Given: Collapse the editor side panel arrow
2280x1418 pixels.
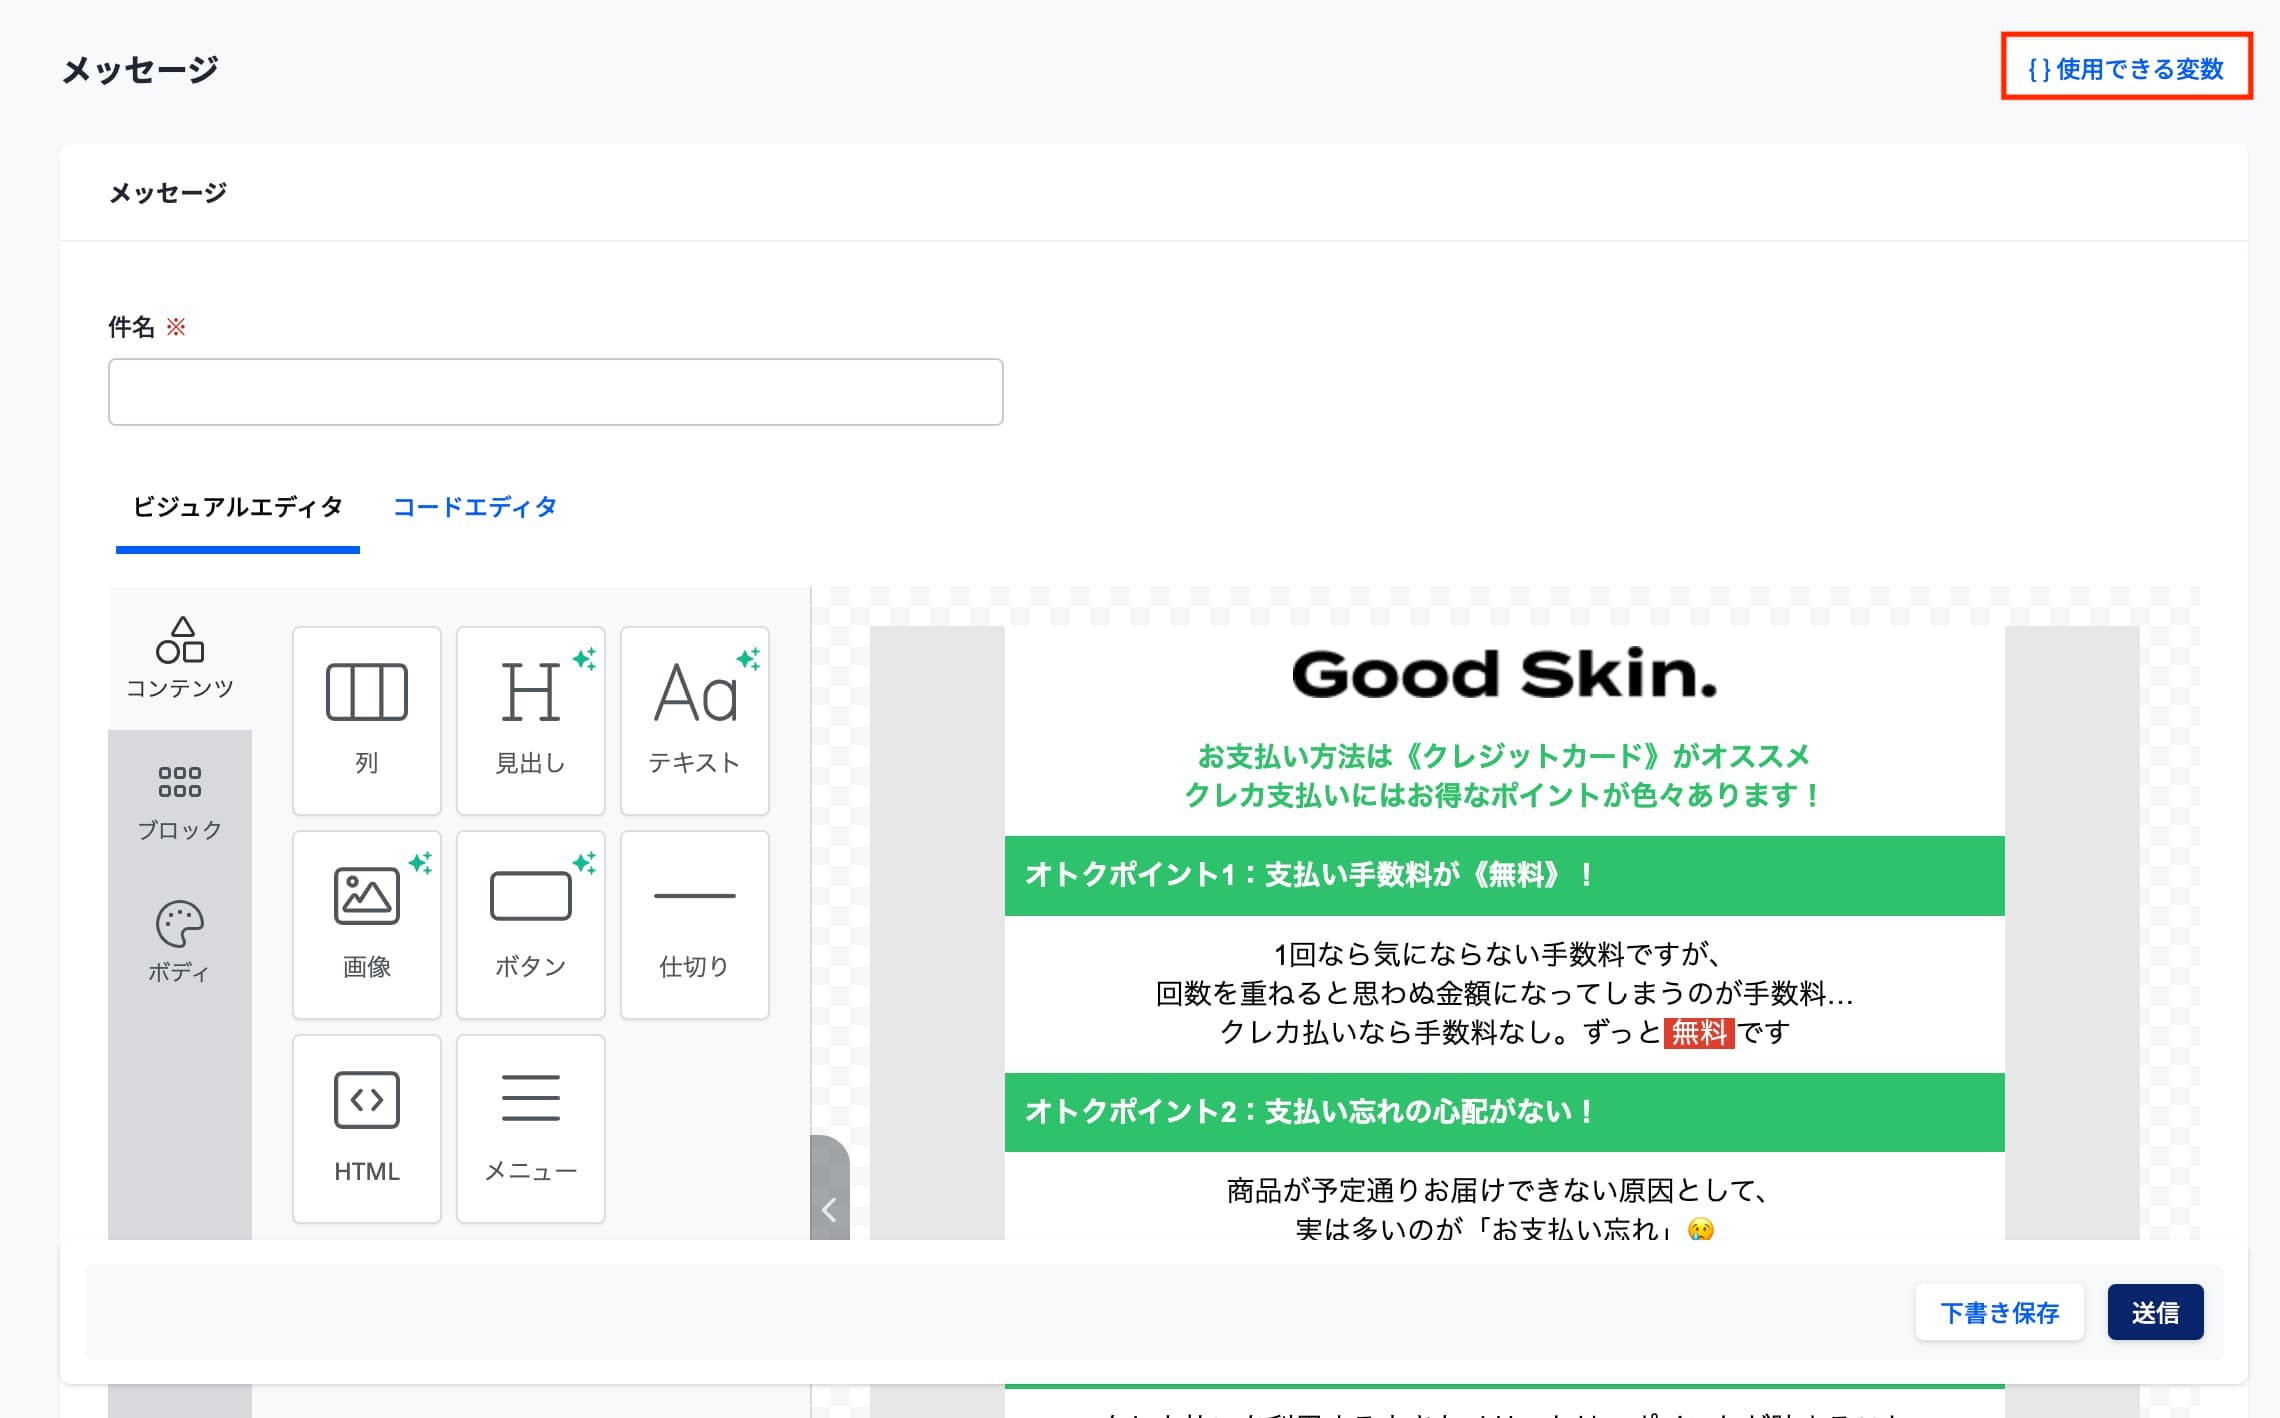Looking at the screenshot, I should pos(829,1209).
